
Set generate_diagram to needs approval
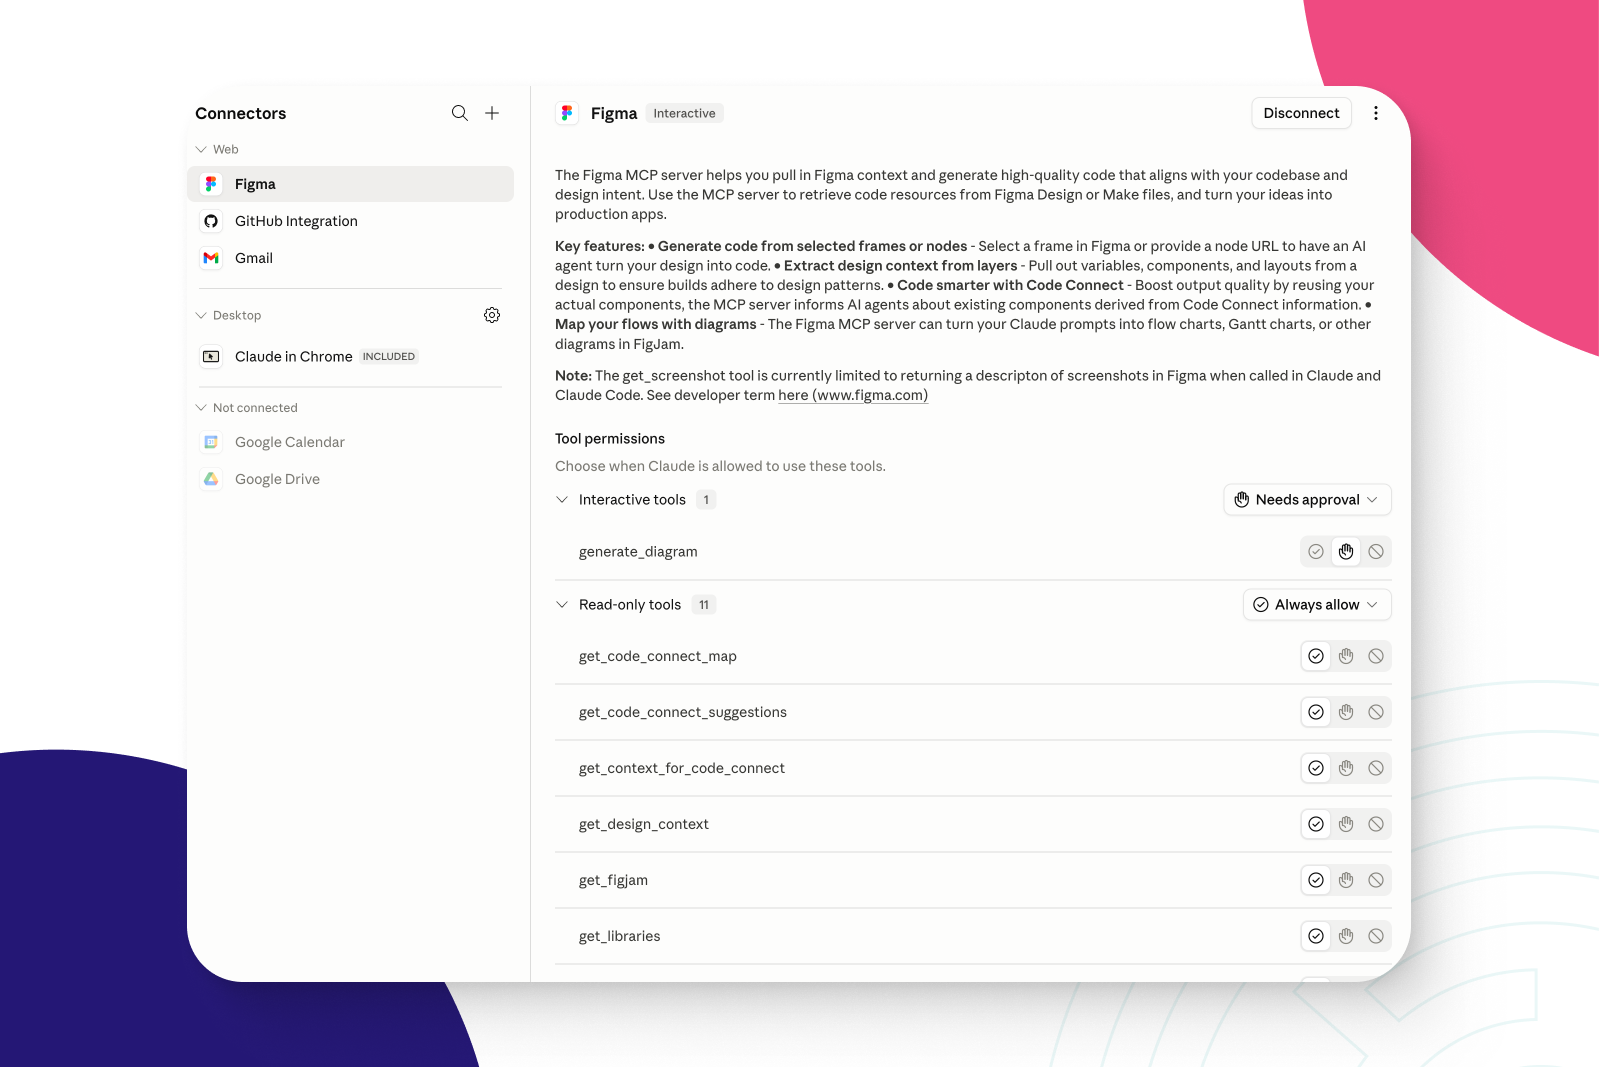coord(1346,552)
